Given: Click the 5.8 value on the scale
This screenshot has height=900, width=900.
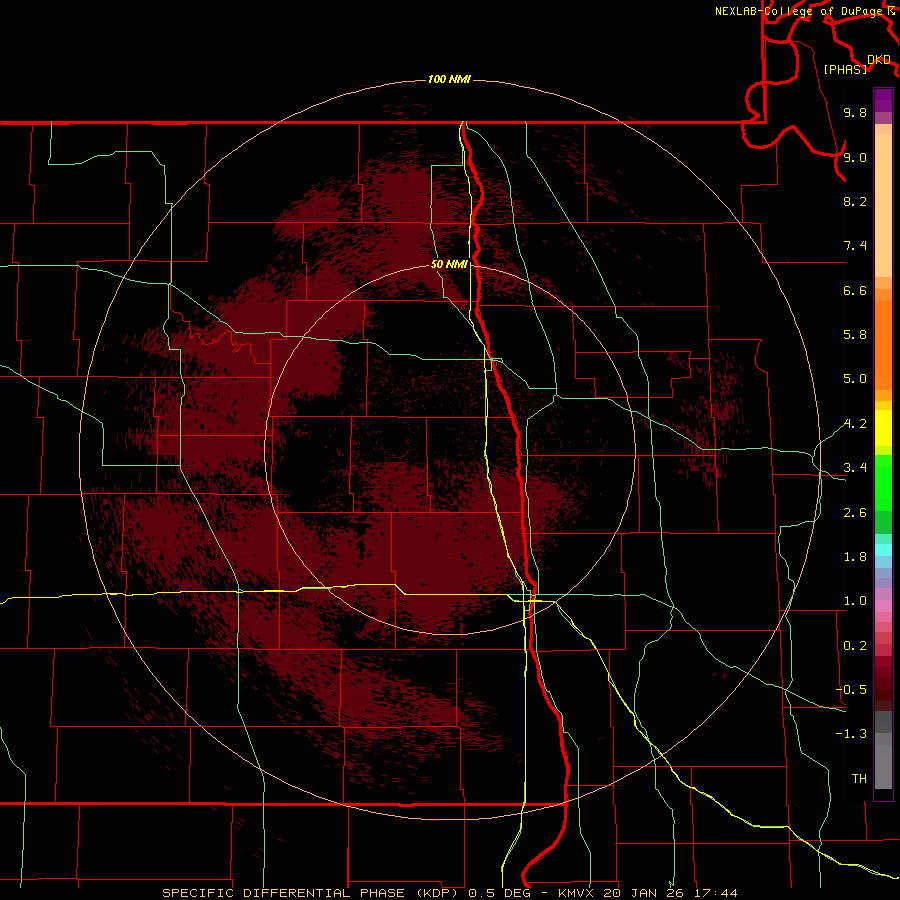Looking at the screenshot, I should point(855,335).
